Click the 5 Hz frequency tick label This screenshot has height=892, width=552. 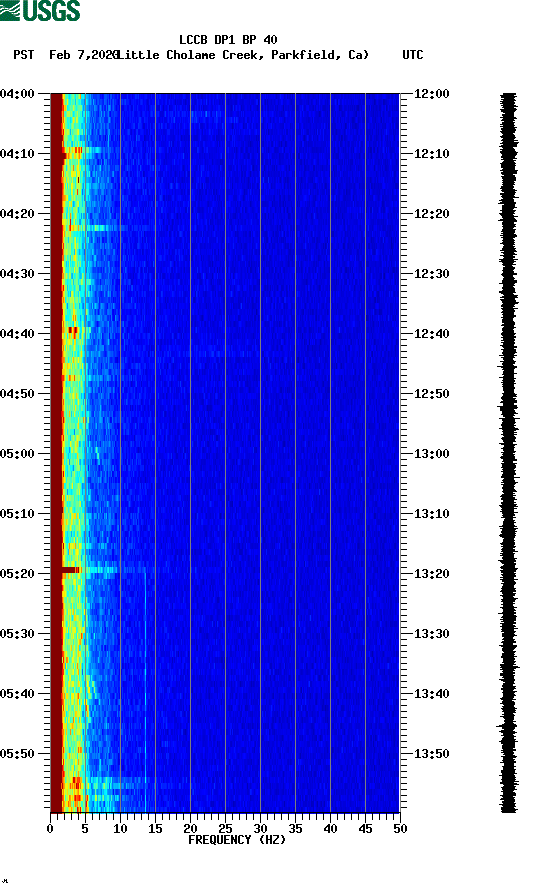click(x=85, y=829)
